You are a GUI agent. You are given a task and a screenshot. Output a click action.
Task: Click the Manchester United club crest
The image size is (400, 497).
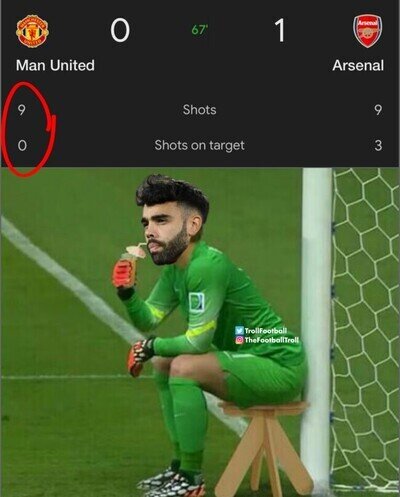click(32, 30)
